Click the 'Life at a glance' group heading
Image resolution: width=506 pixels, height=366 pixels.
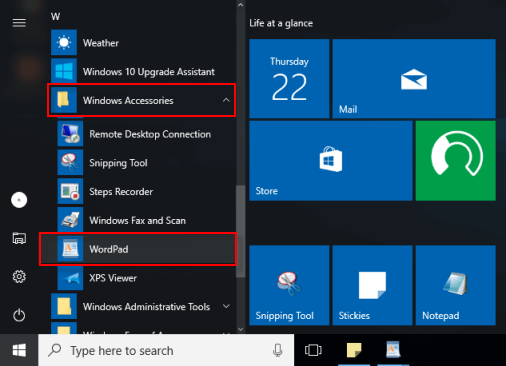pyautogui.click(x=281, y=23)
